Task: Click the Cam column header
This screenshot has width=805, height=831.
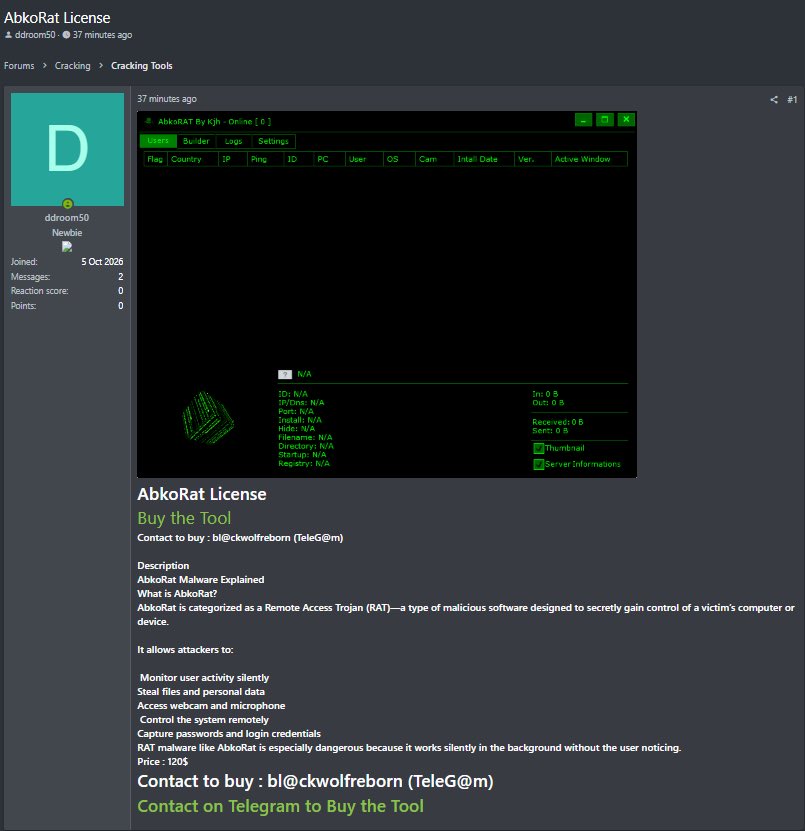Action: [434, 159]
